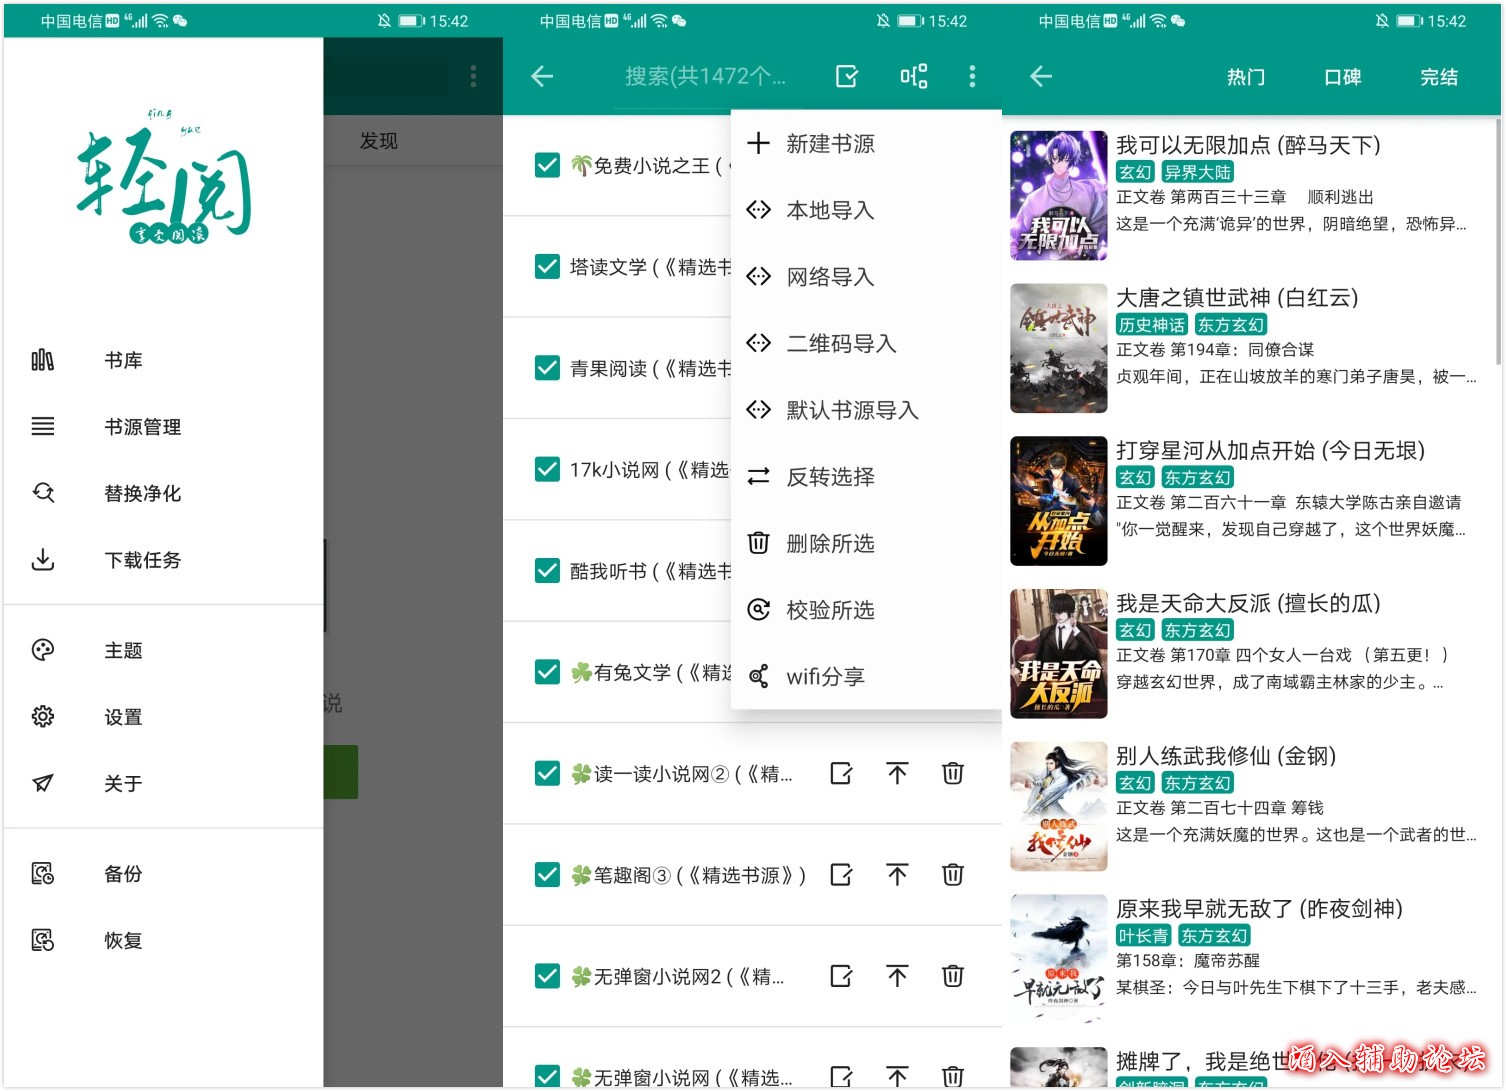Click the 关于 paper-plane icon
Screen dimensions: 1506x1091
42,783
